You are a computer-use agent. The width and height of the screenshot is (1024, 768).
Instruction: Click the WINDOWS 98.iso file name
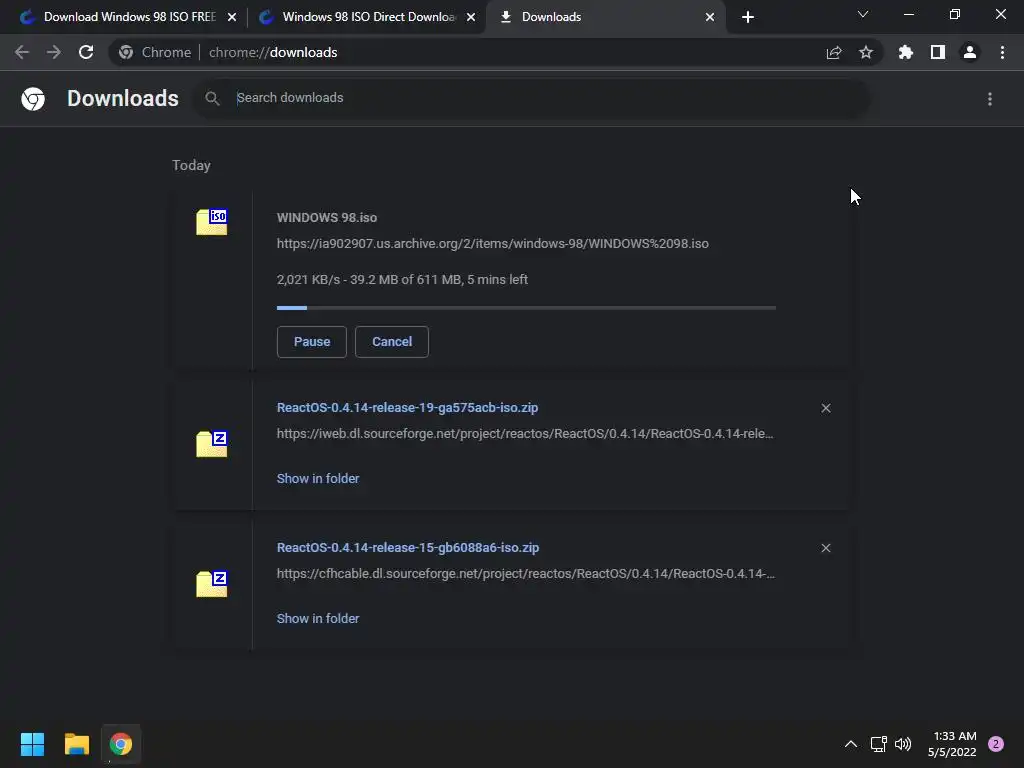pos(327,217)
